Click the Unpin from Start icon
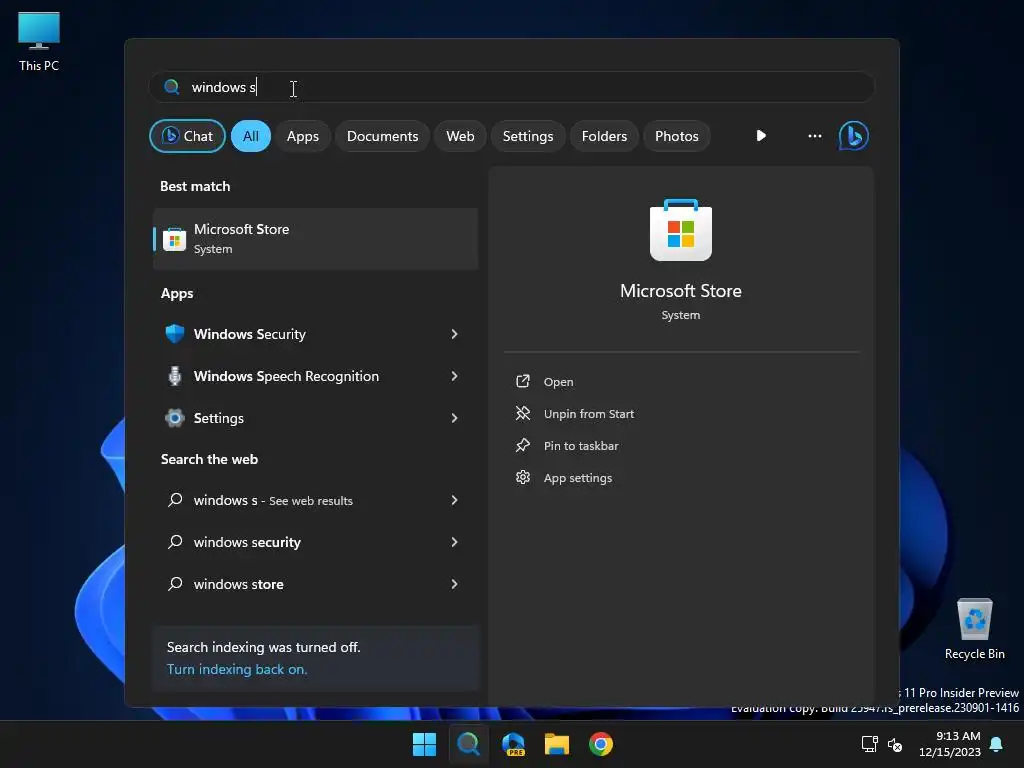The image size is (1024, 768). 522,413
